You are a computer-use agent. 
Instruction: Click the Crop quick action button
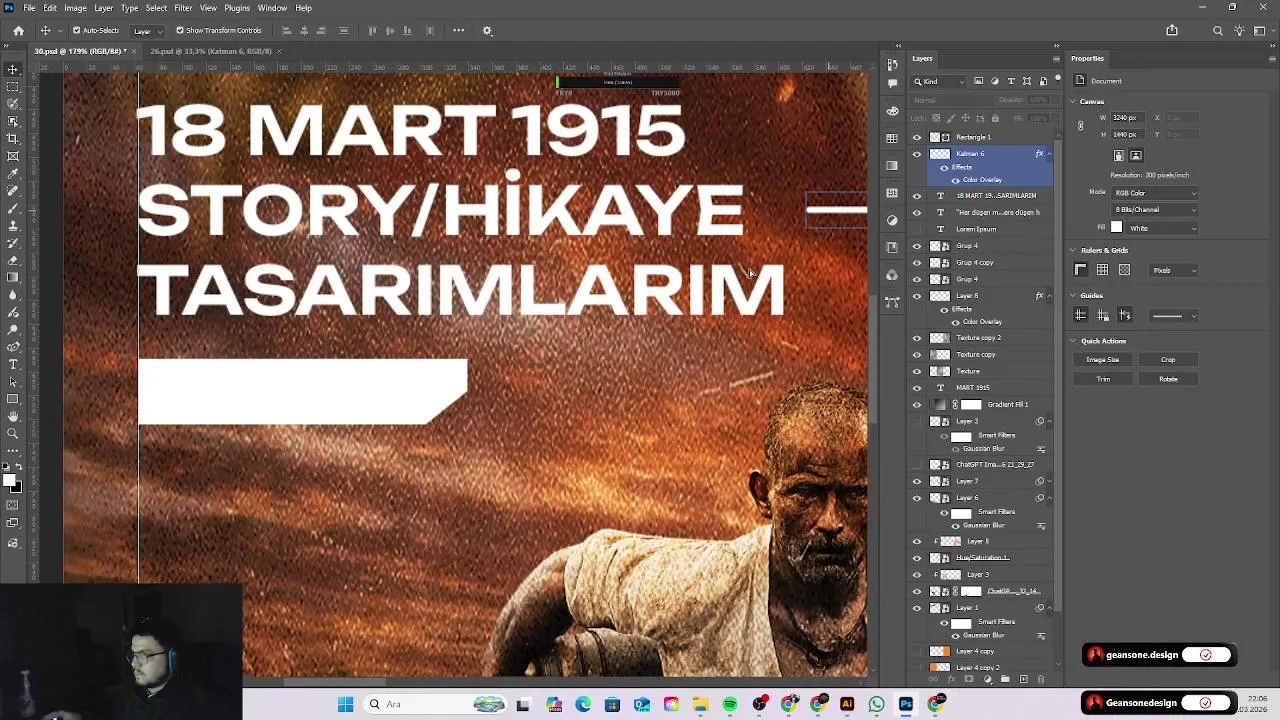(1168, 360)
